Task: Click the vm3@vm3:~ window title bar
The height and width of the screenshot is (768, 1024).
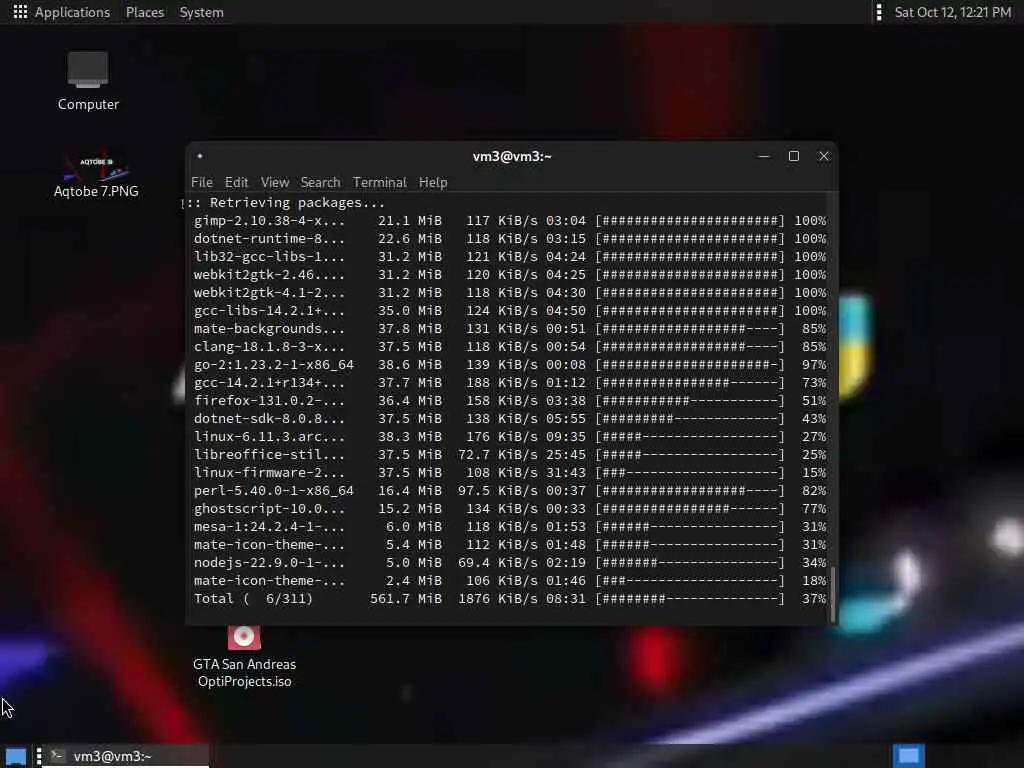Action: point(512,156)
